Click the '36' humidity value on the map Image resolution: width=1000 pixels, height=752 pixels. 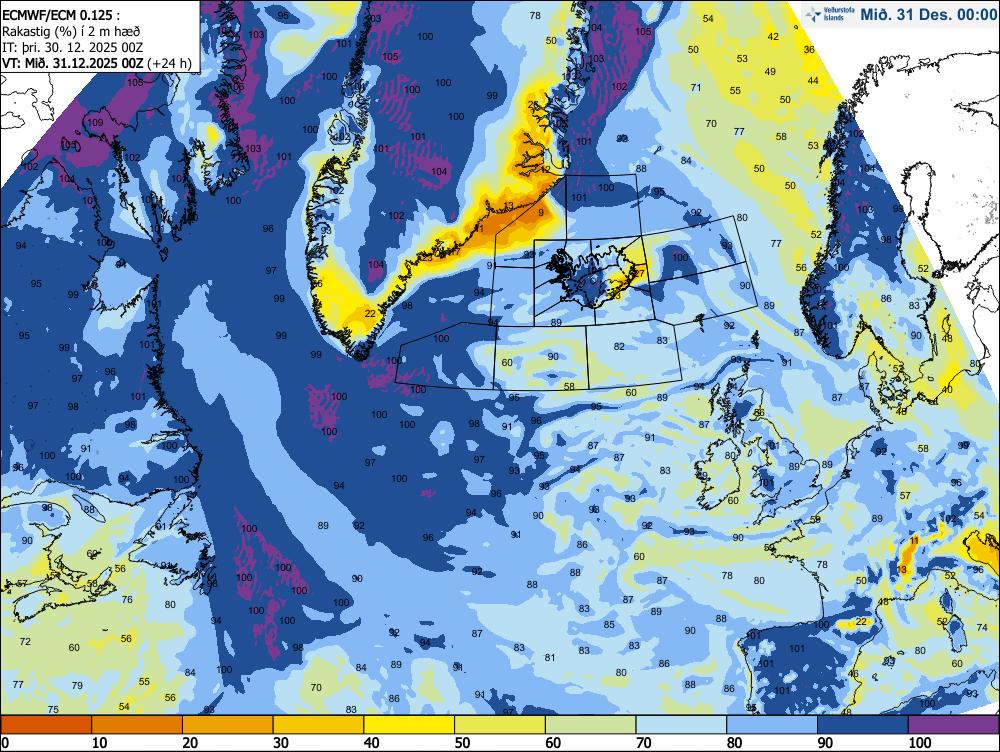[x=809, y=49]
